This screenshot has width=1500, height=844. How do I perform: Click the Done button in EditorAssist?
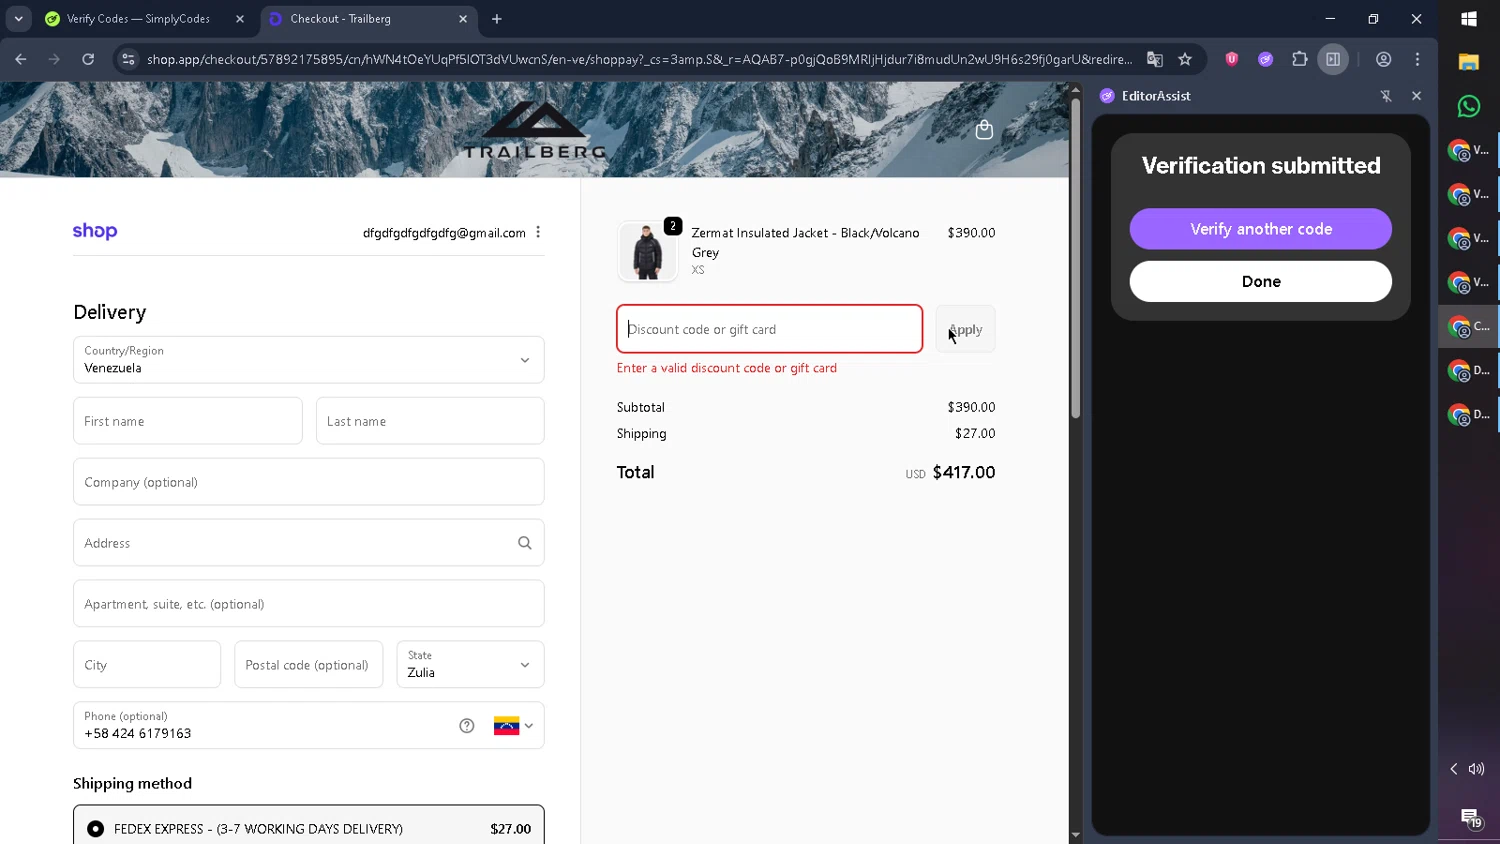coord(1260,282)
